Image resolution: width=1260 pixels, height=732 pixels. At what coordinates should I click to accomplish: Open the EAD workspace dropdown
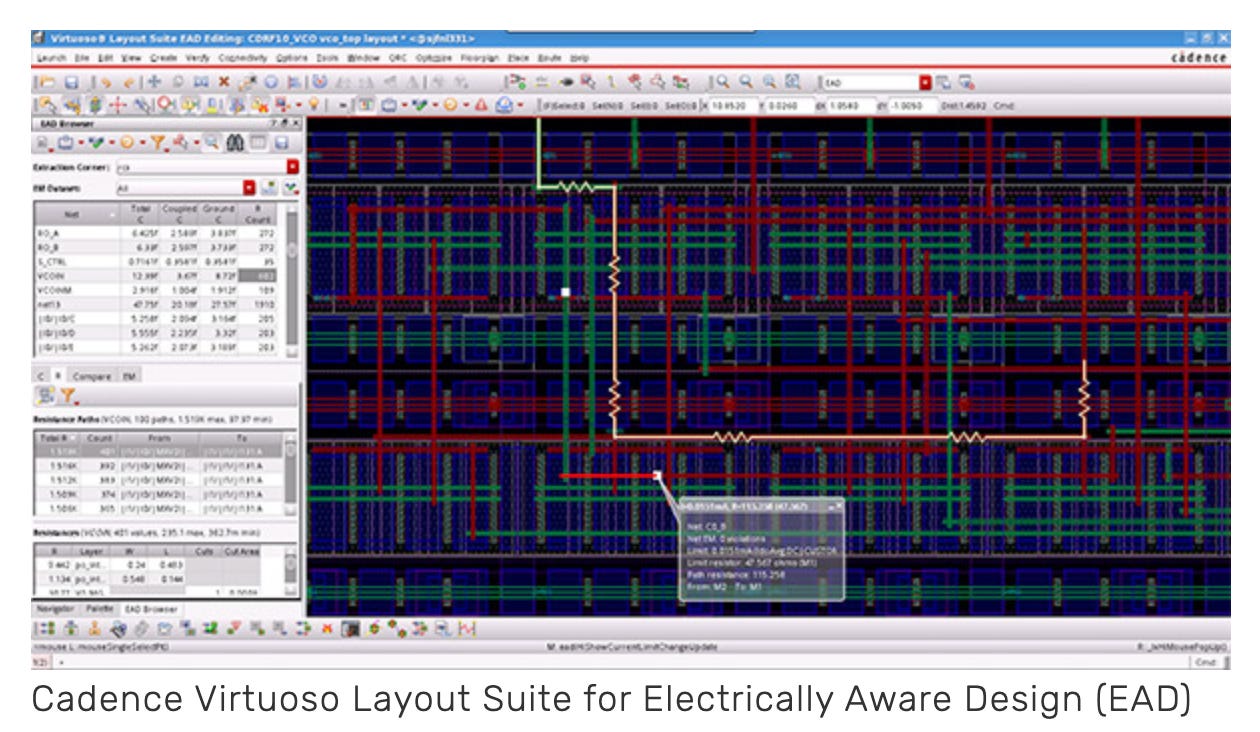coord(925,83)
